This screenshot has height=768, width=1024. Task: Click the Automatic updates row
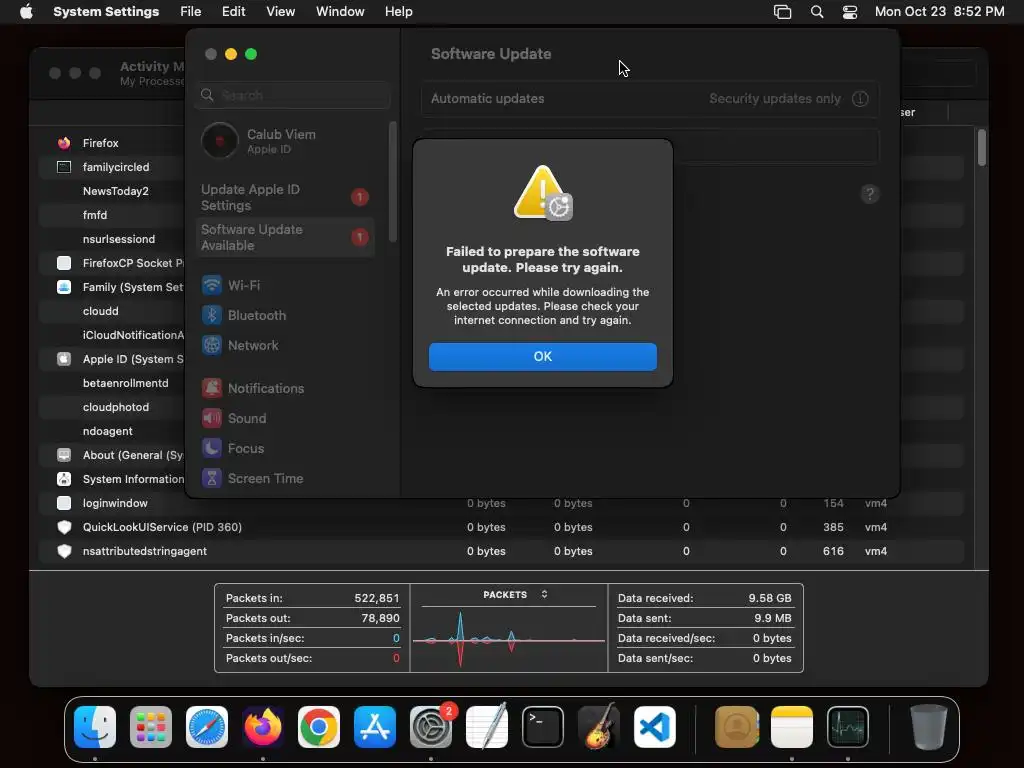click(650, 99)
